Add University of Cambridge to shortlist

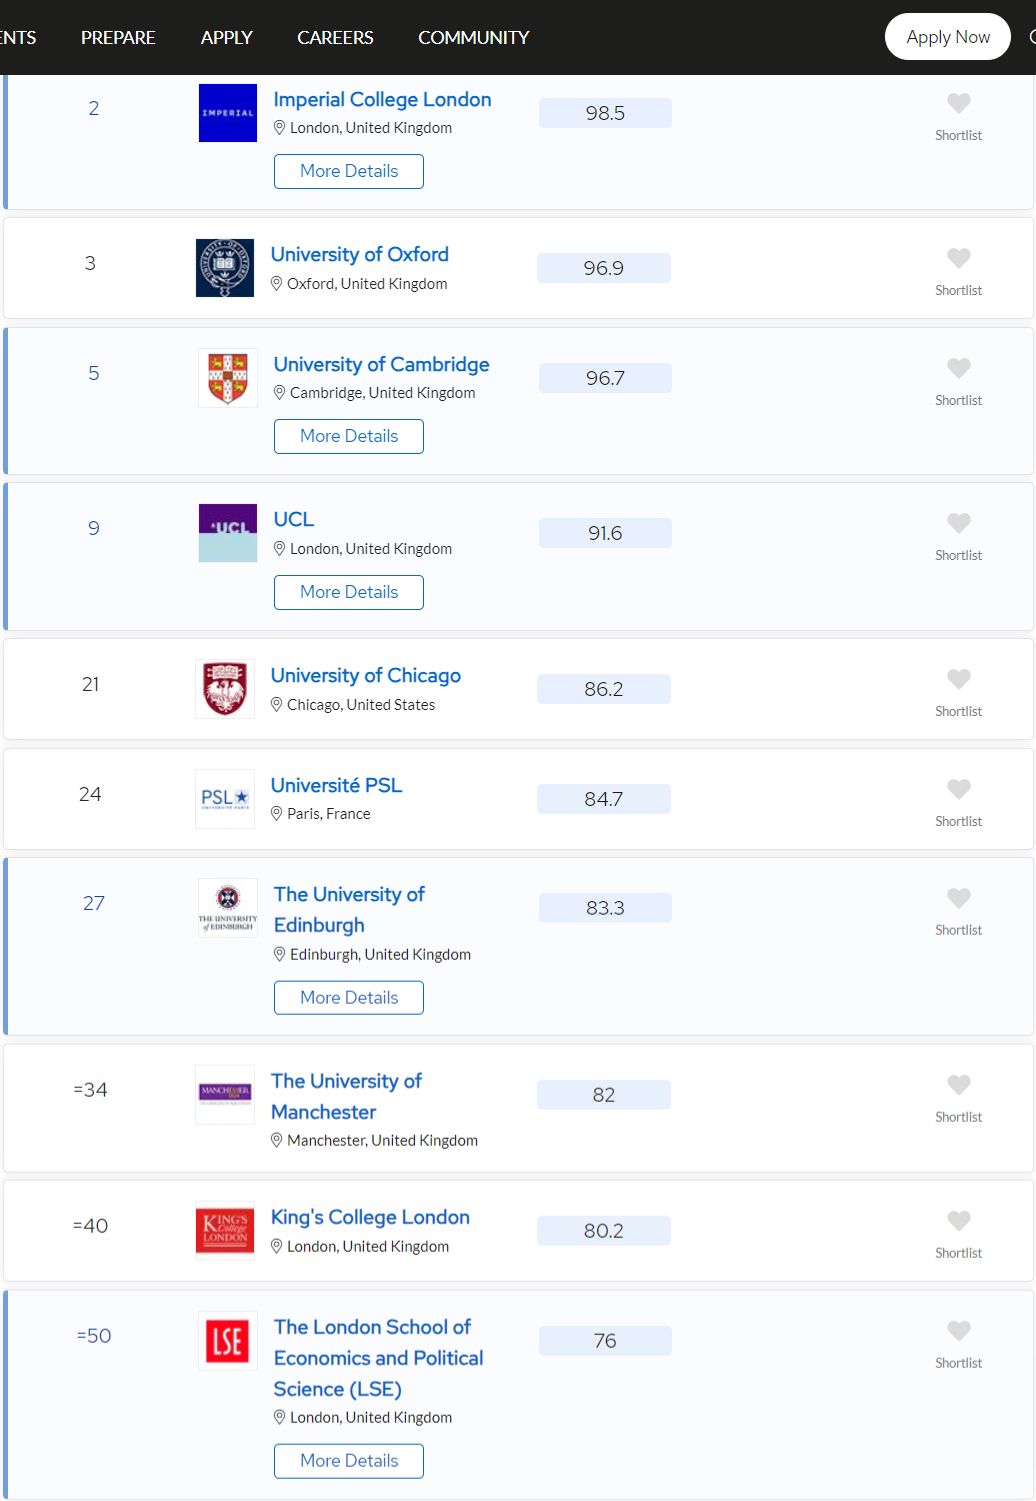point(958,368)
